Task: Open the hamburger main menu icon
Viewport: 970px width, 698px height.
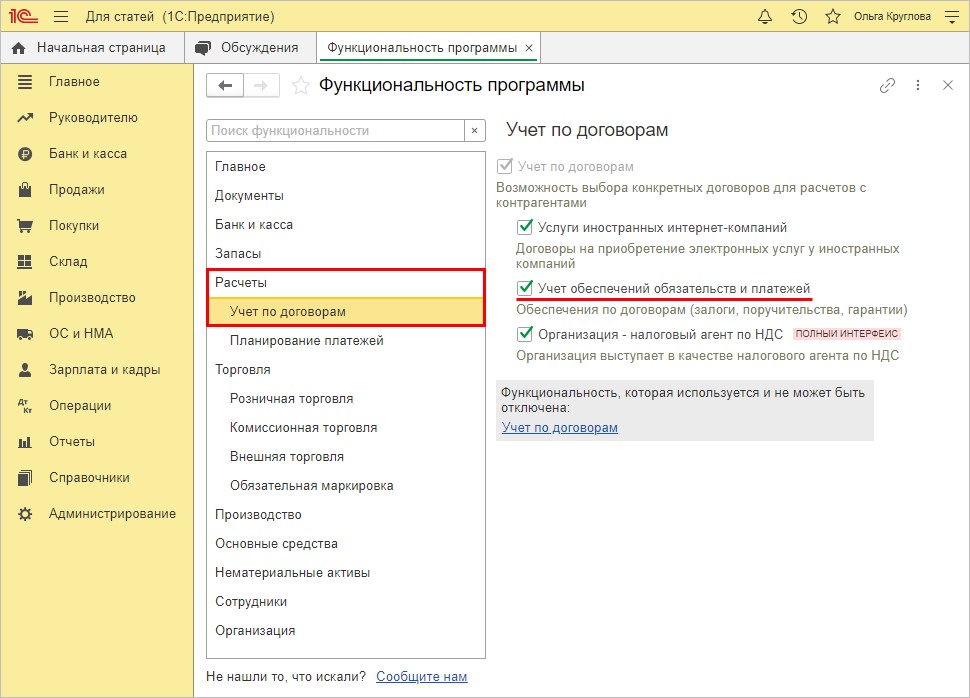Action: click(61, 17)
